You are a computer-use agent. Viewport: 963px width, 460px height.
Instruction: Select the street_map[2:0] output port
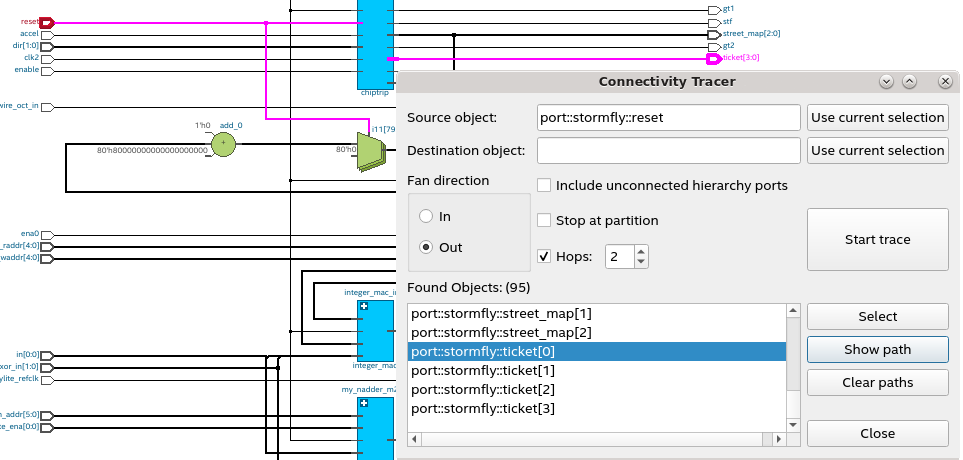(x=714, y=34)
